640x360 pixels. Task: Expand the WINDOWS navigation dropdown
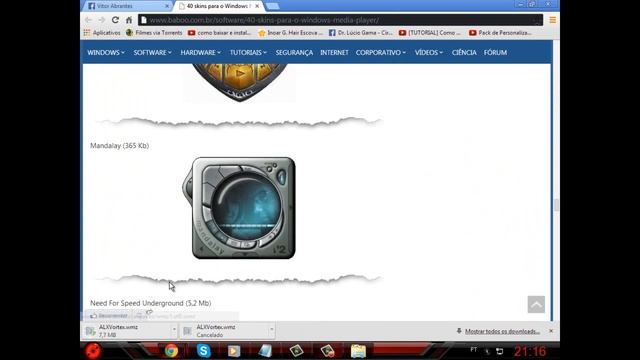[106, 52]
